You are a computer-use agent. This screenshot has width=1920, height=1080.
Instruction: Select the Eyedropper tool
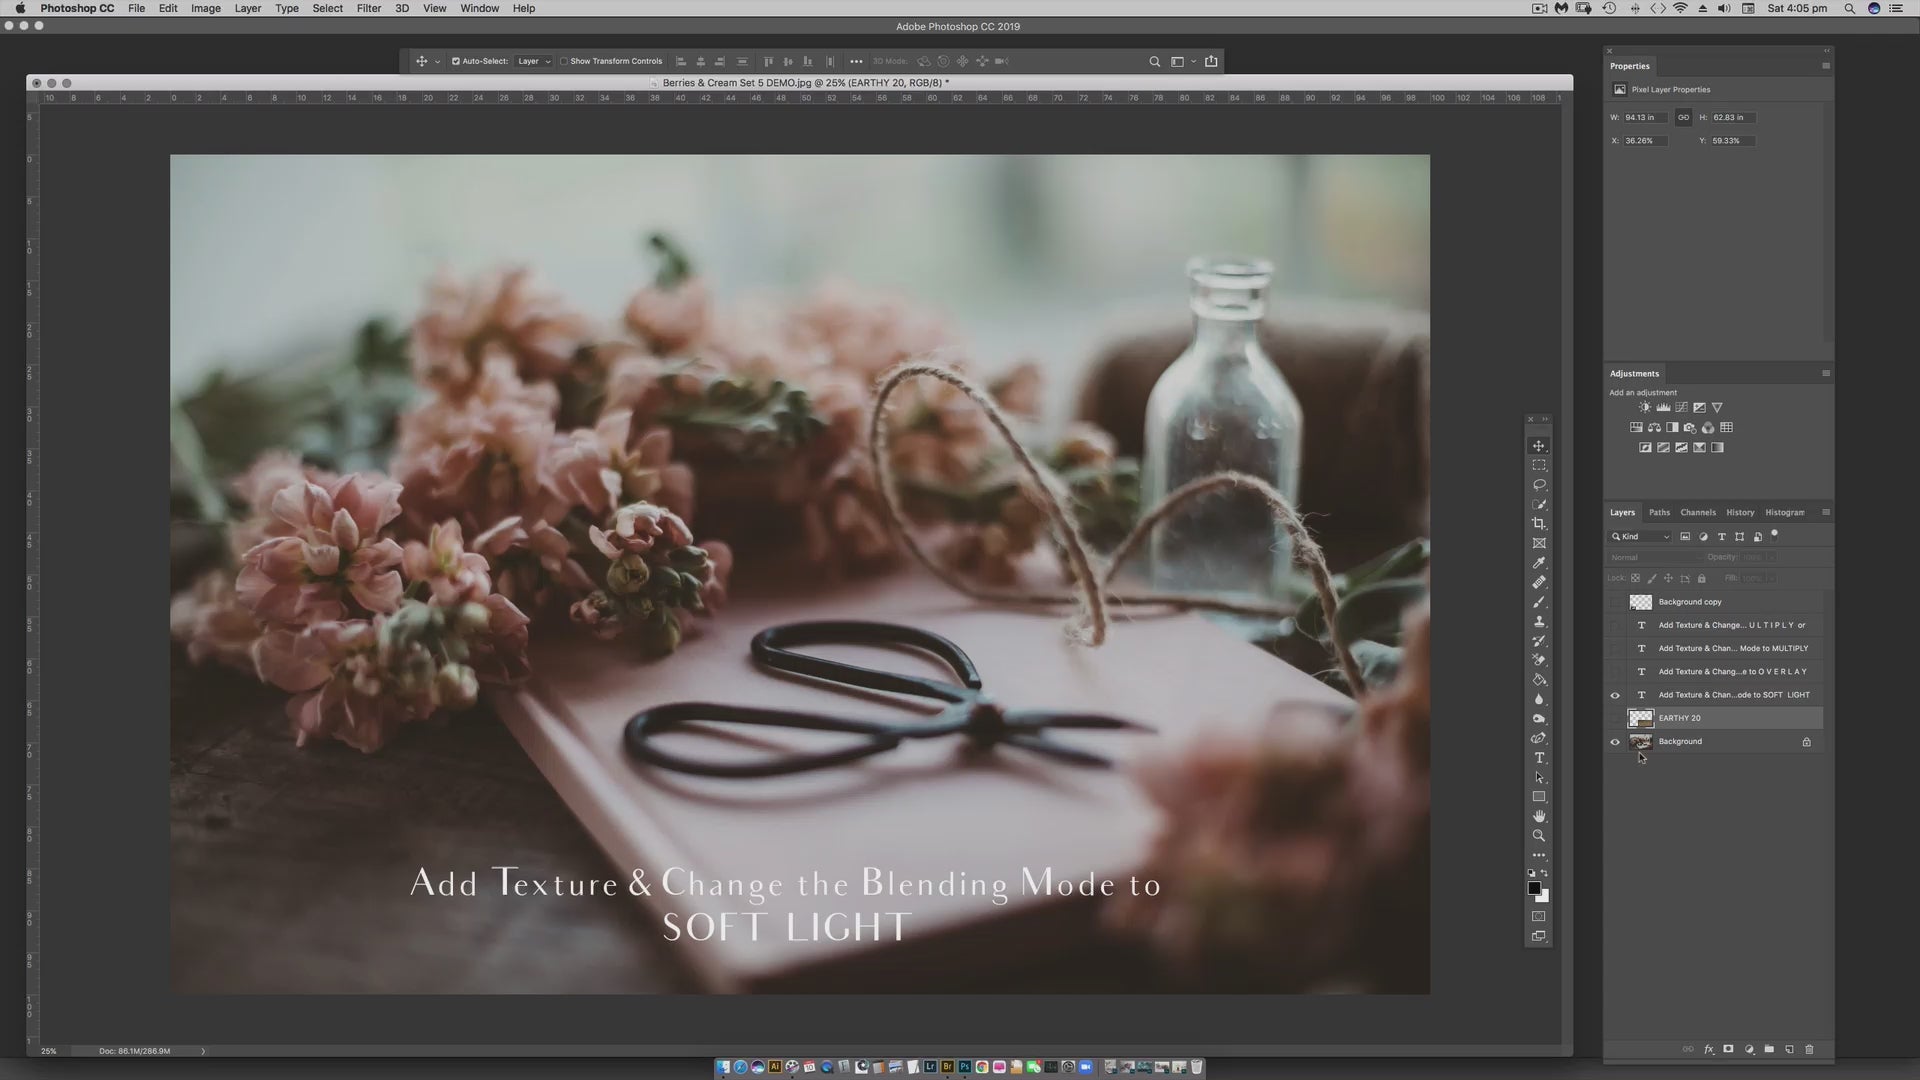click(1539, 563)
